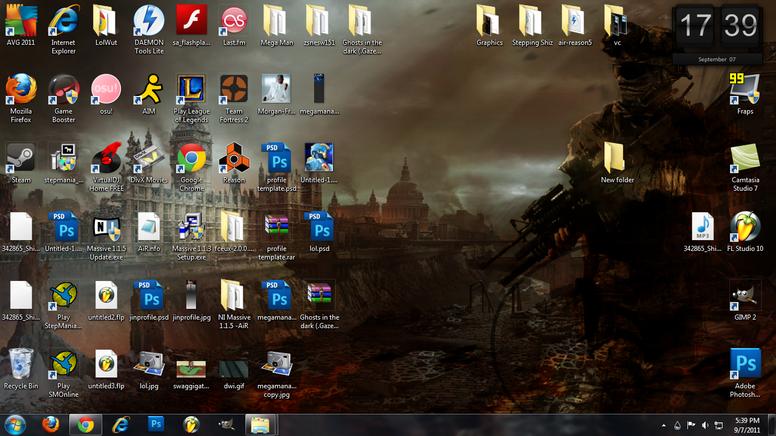The height and width of the screenshot is (436, 776).
Task: Start the osu! game shortcut
Action: [106, 94]
